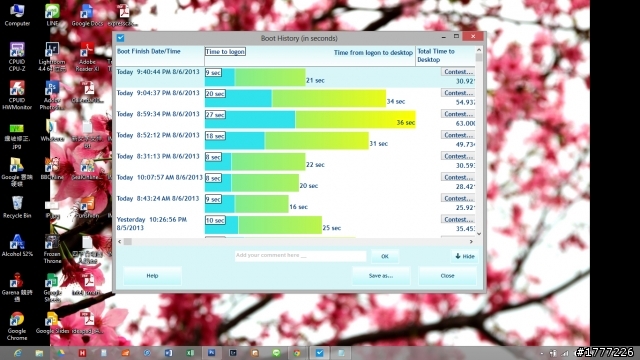
Task: Click the '27 sec' logon time label
Action: tap(215, 115)
